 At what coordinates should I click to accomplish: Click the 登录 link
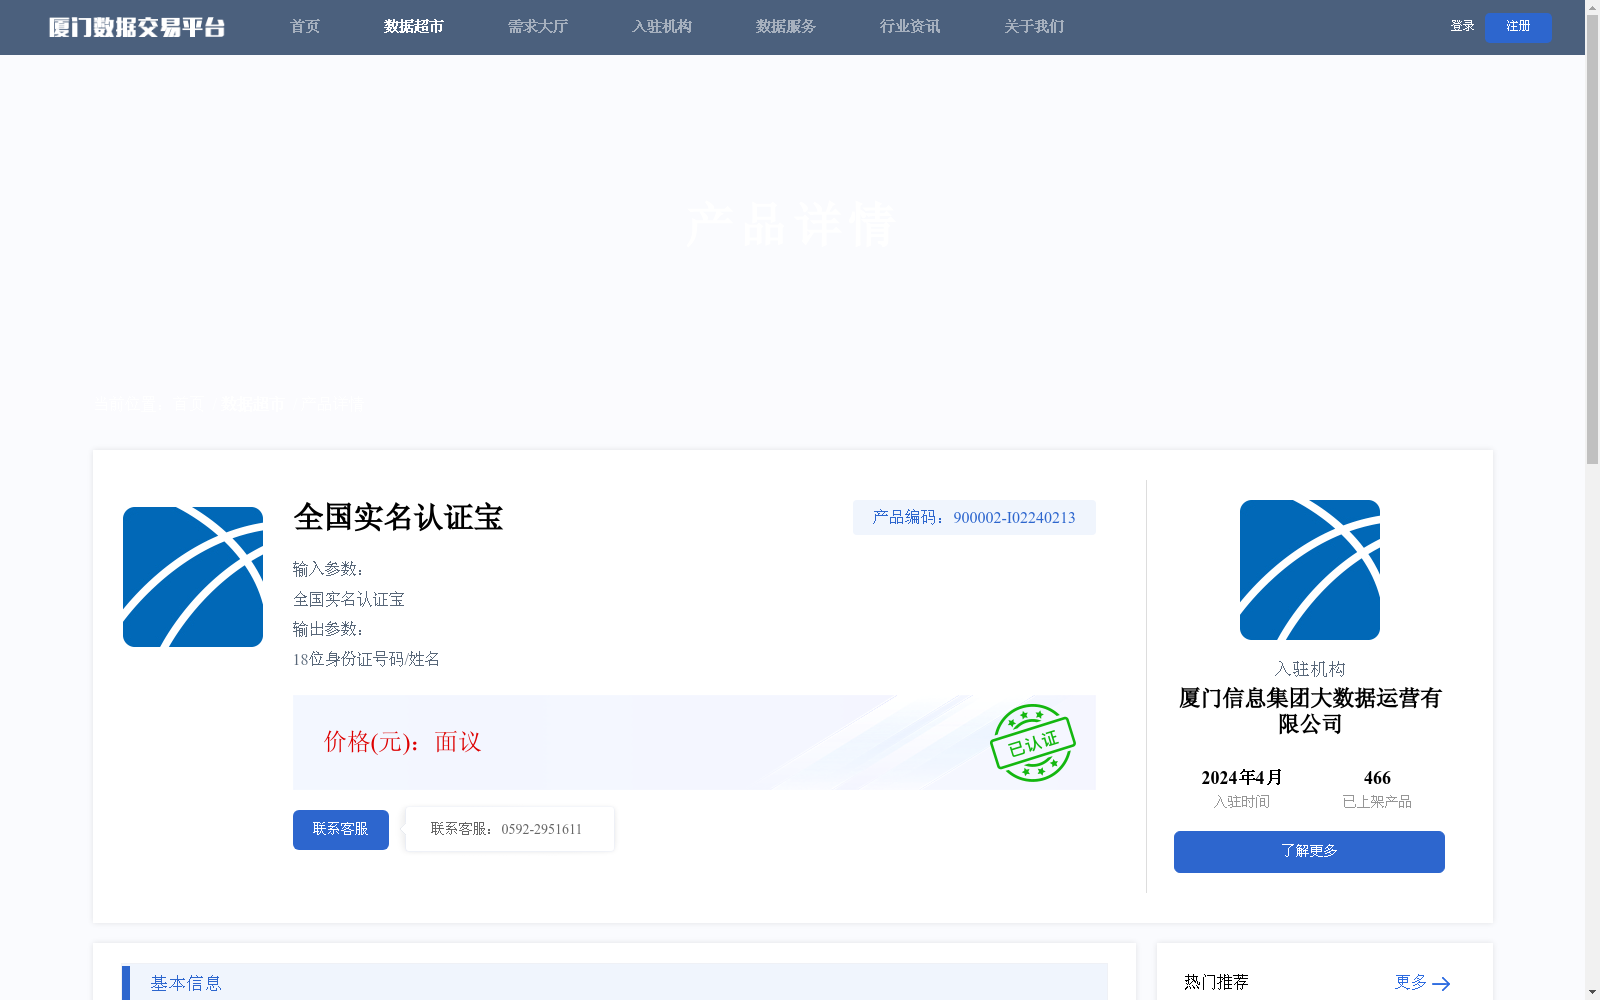tap(1462, 26)
